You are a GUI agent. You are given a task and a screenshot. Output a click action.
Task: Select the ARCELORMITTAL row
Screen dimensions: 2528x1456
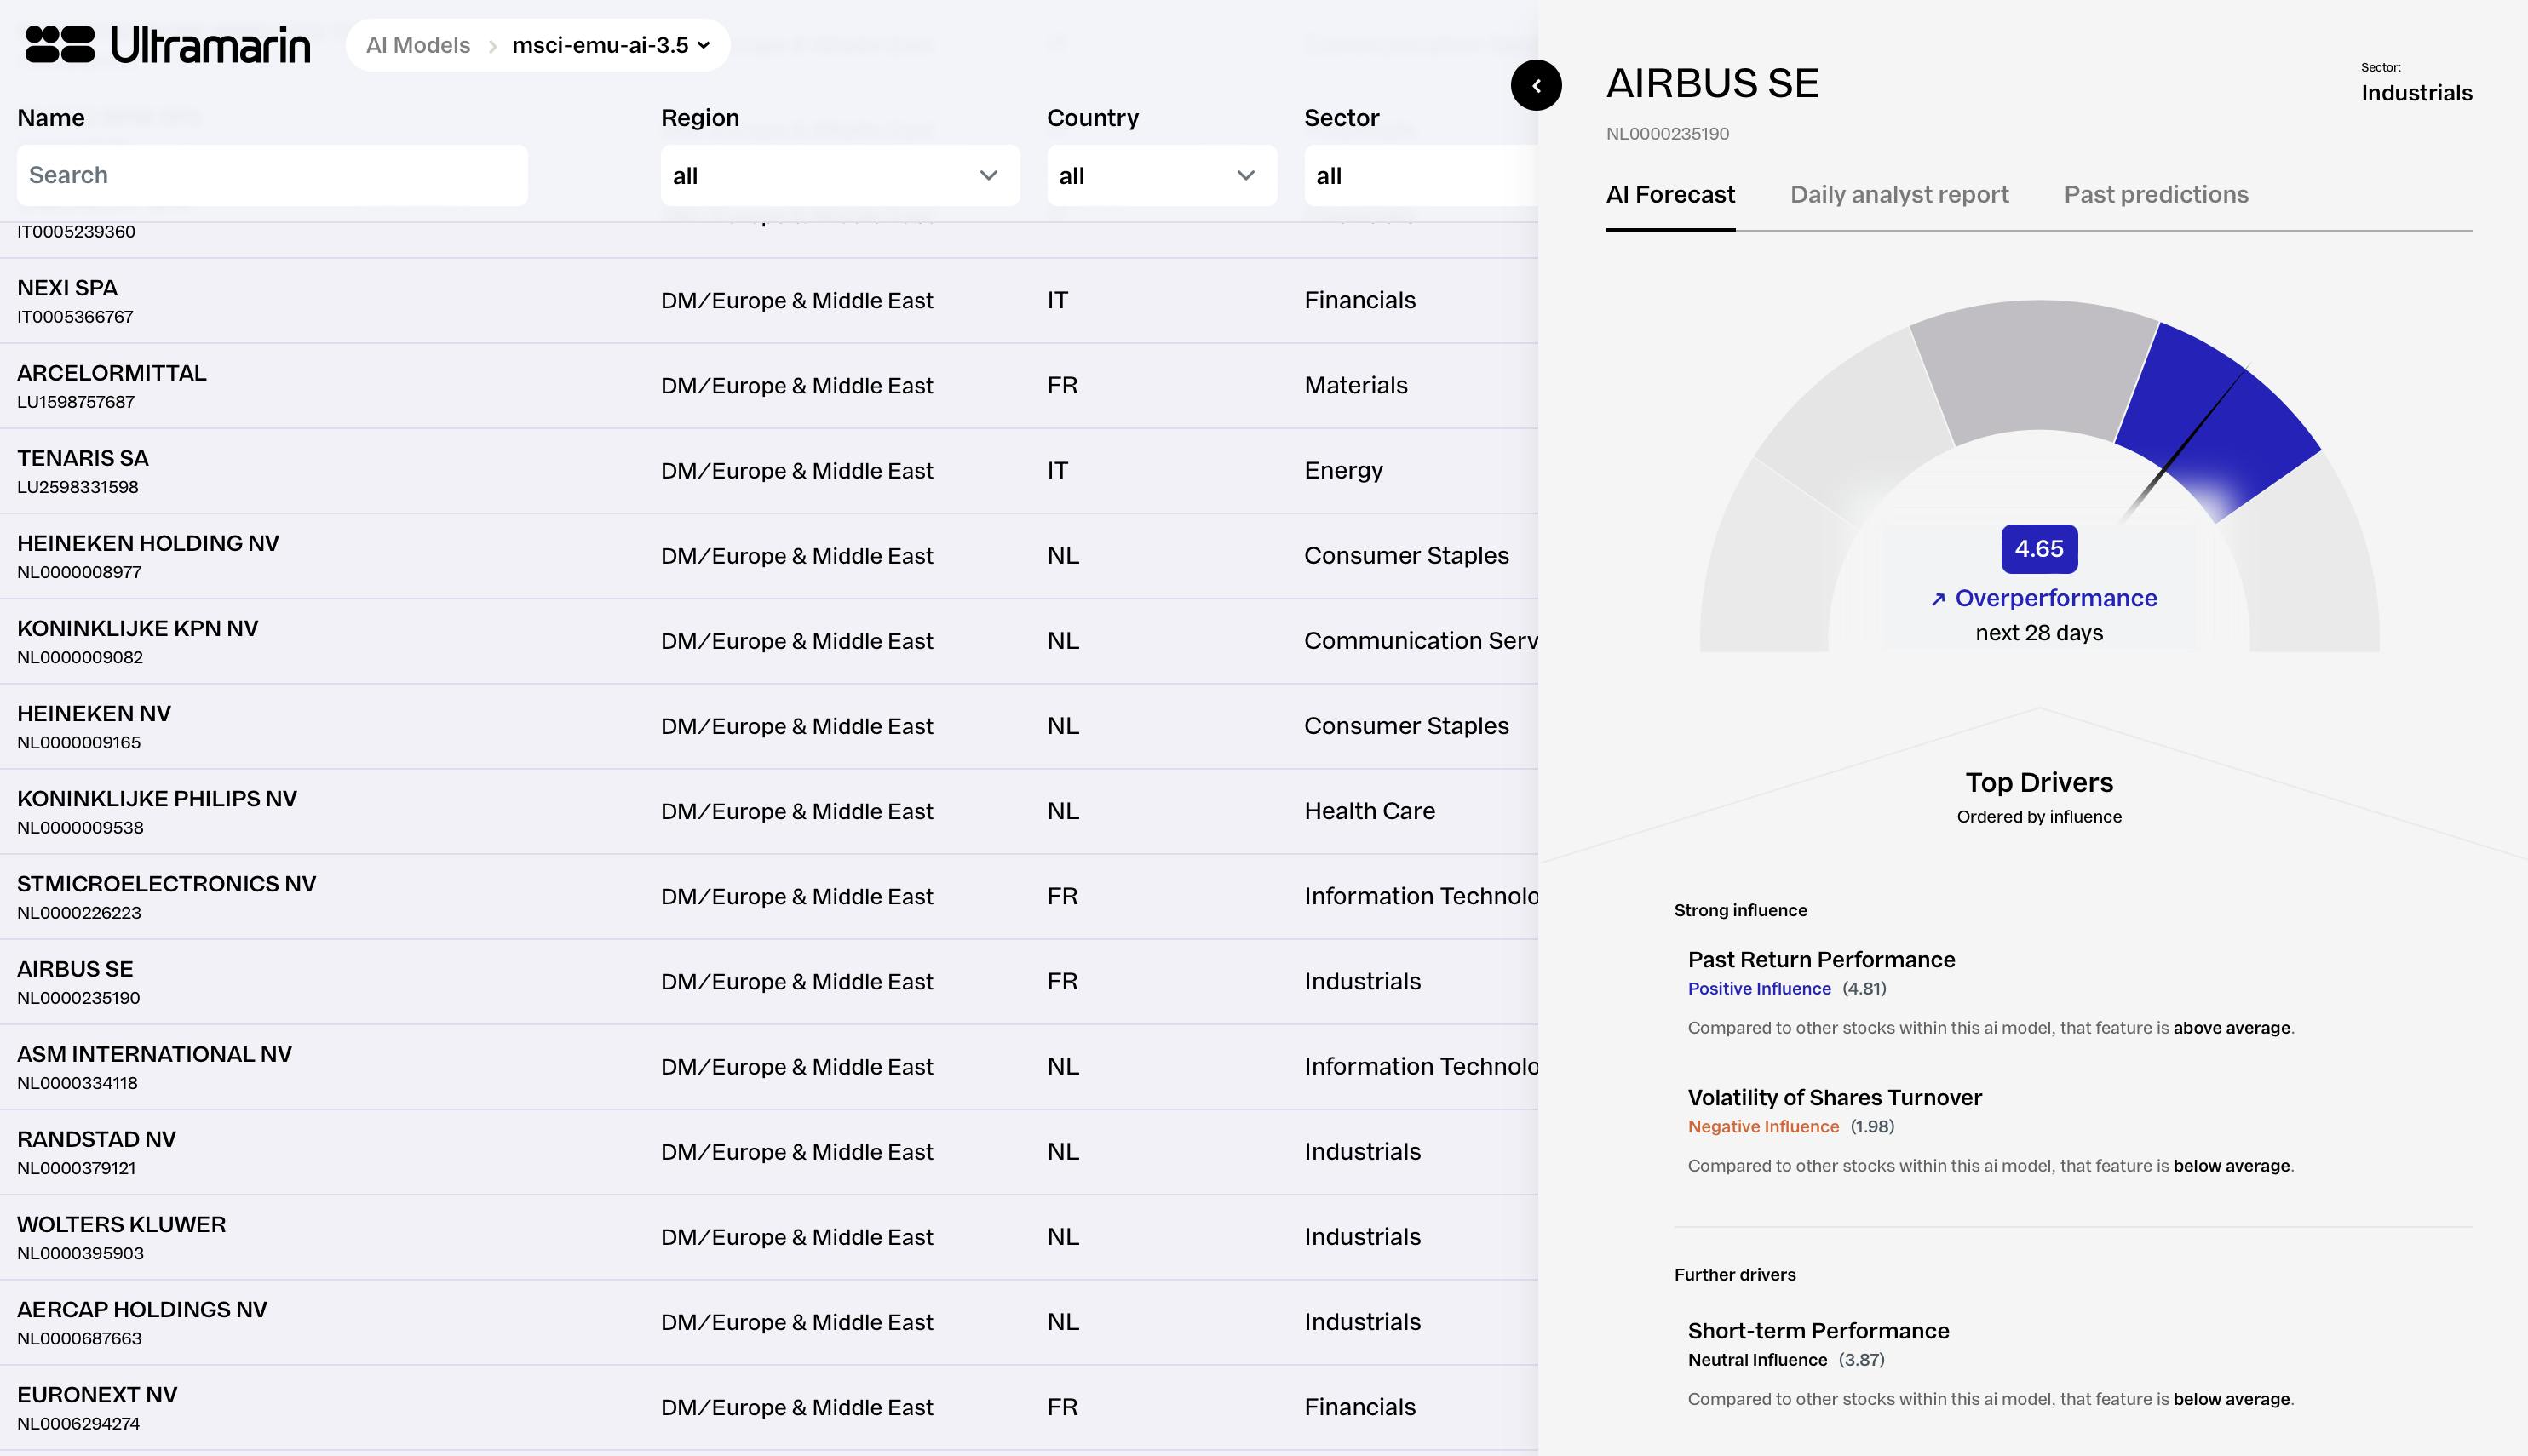click(768, 386)
